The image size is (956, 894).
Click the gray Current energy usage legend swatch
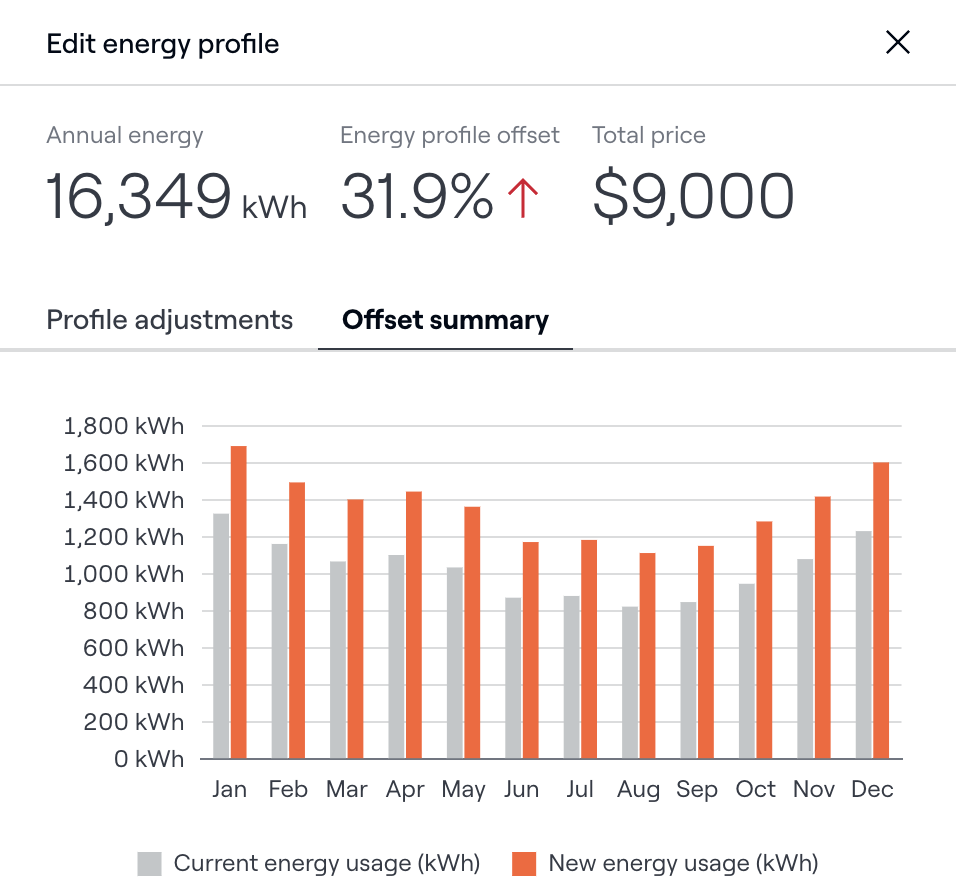coord(149,864)
